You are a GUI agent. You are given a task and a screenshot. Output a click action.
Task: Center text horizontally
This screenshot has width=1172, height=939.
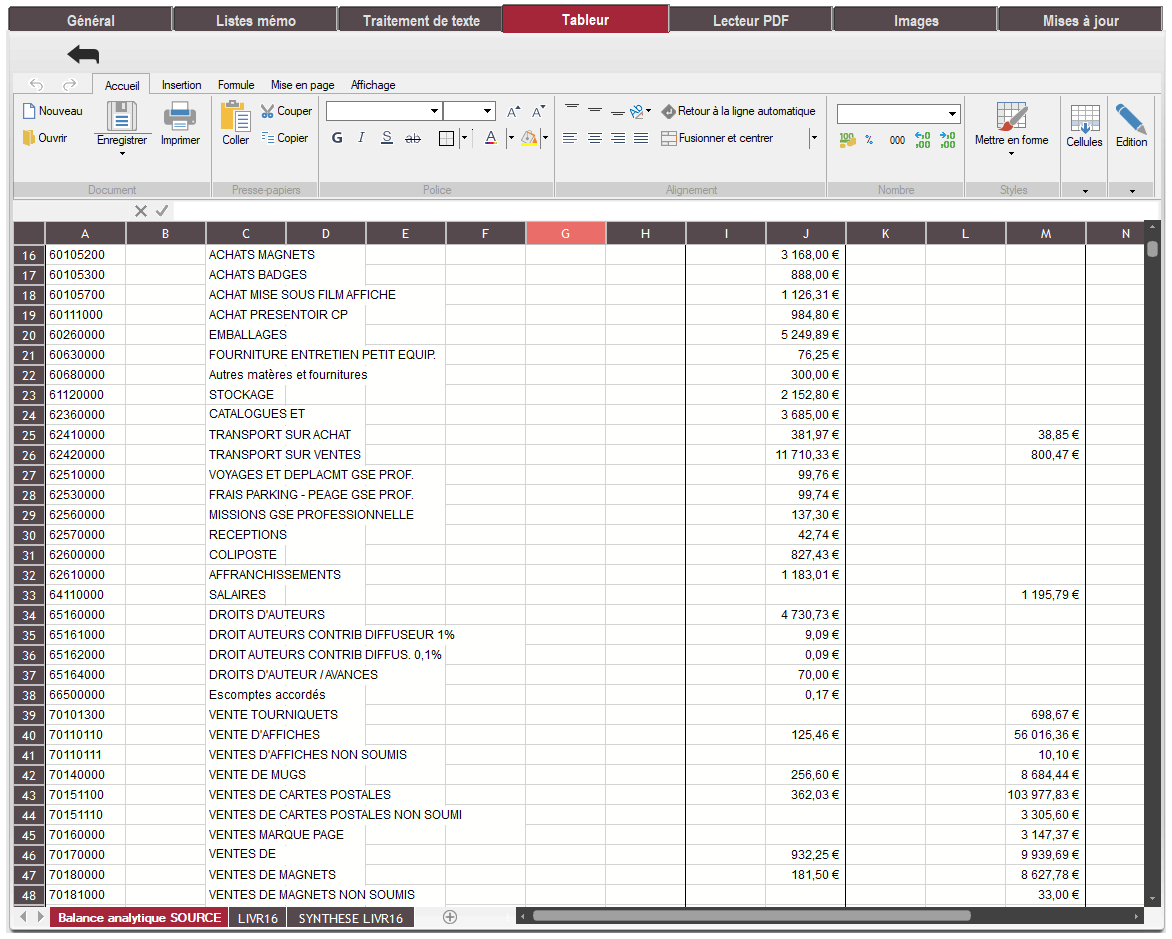coord(594,138)
